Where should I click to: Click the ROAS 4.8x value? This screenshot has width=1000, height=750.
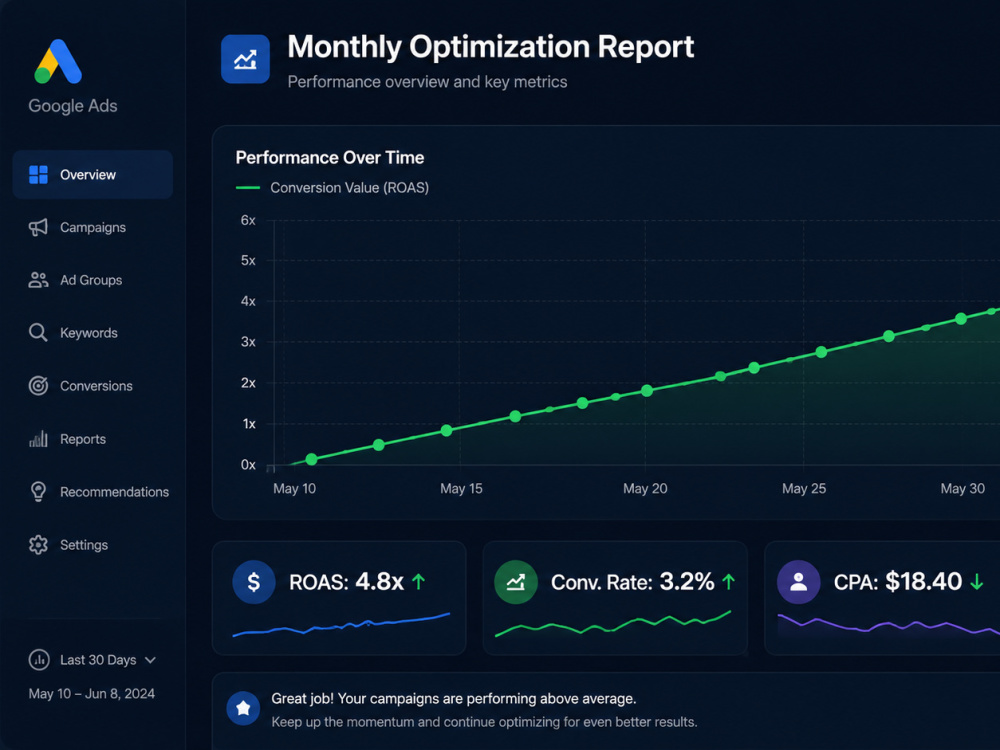[379, 582]
